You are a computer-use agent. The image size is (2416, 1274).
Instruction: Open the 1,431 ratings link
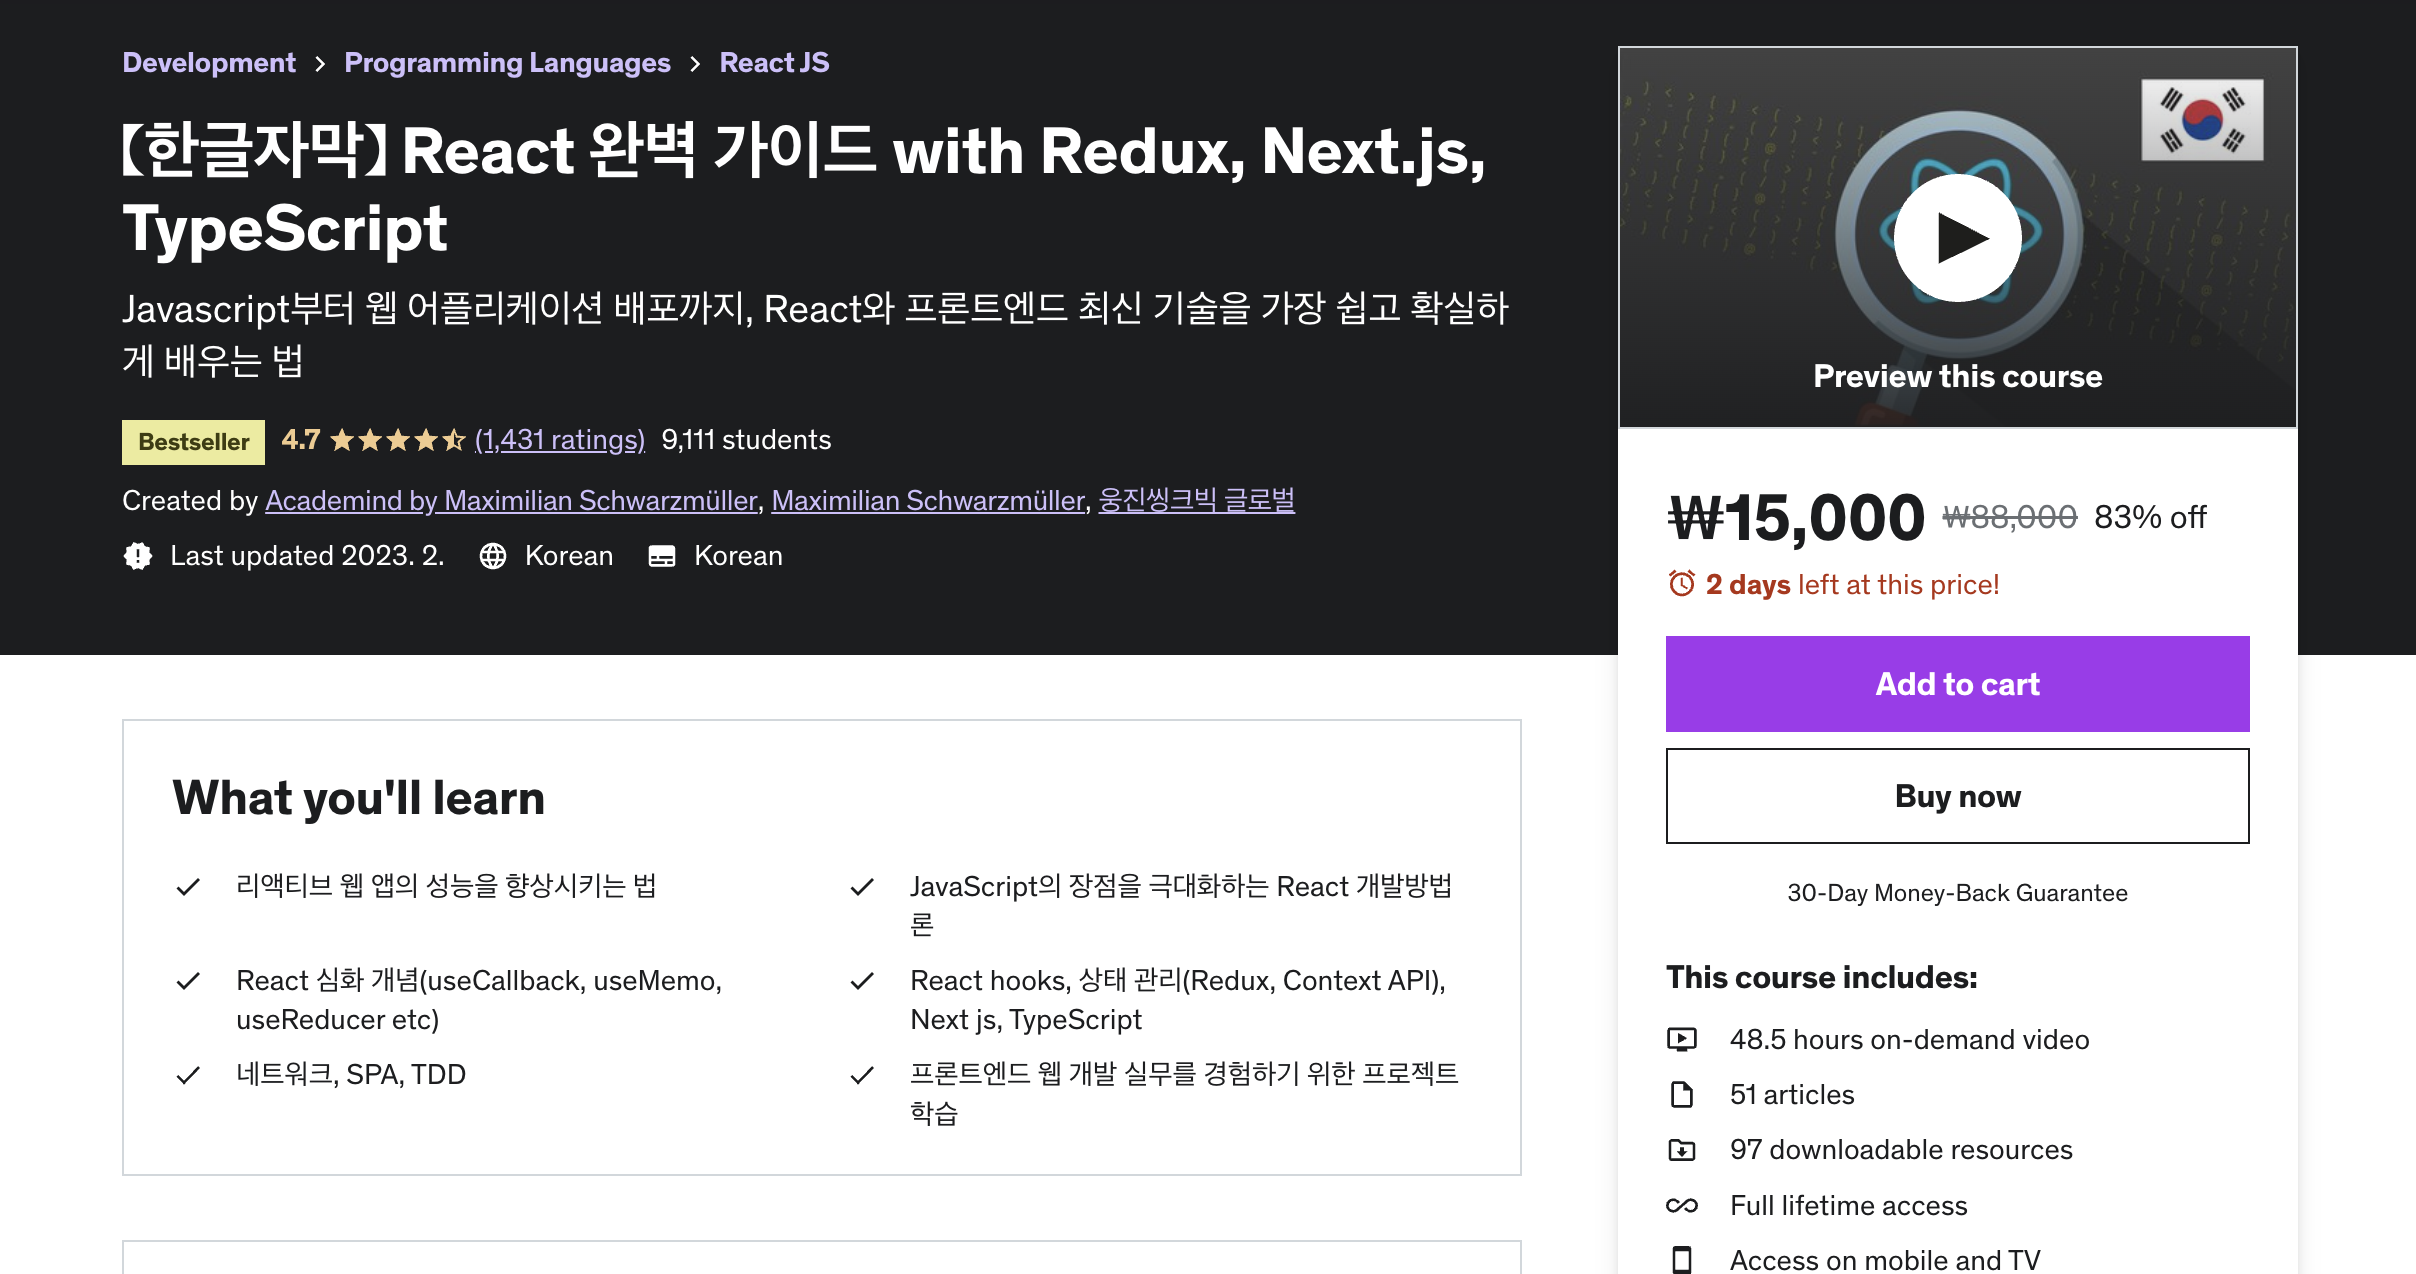(x=560, y=440)
